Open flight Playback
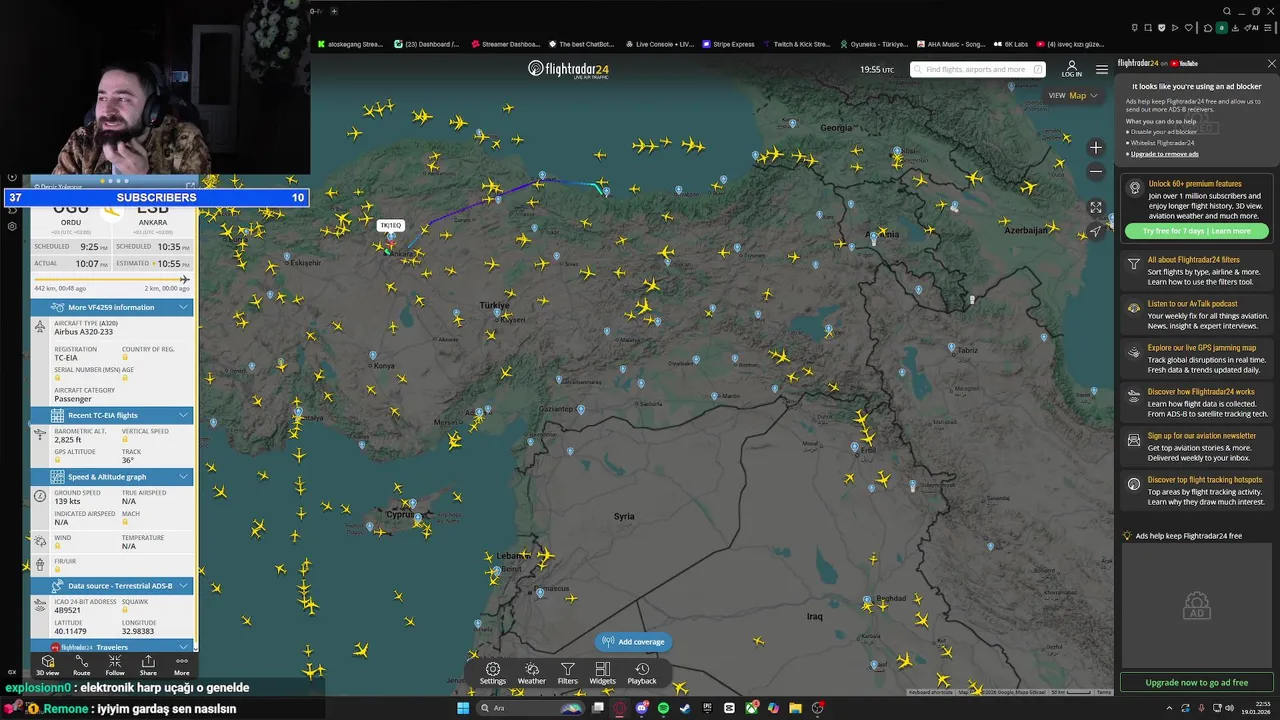Image resolution: width=1280 pixels, height=720 pixels. pos(642,673)
